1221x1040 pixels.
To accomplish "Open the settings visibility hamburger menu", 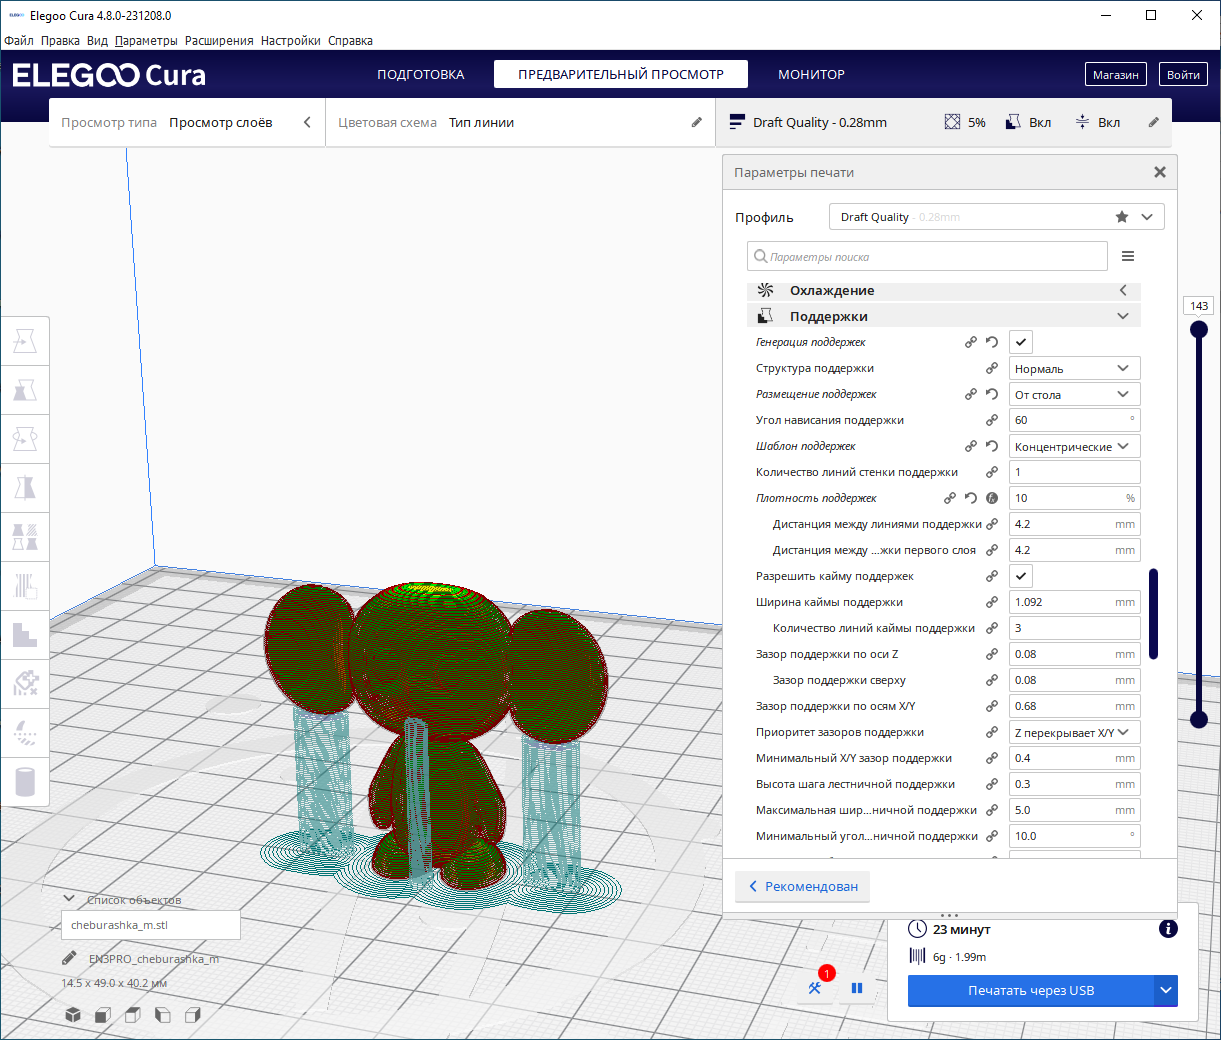I will click(1128, 257).
